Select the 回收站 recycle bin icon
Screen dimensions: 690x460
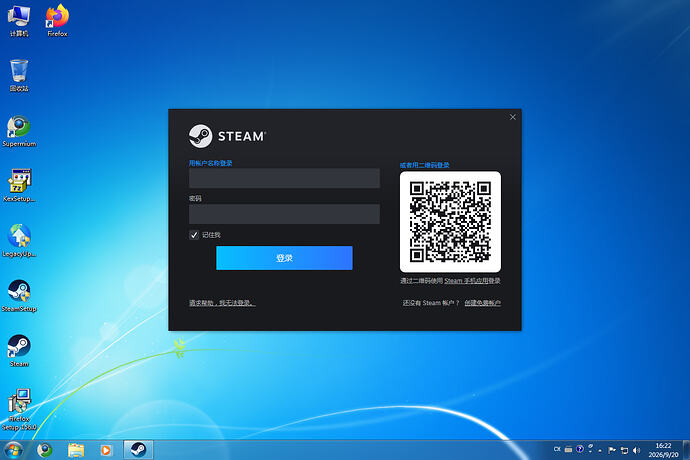click(x=19, y=75)
